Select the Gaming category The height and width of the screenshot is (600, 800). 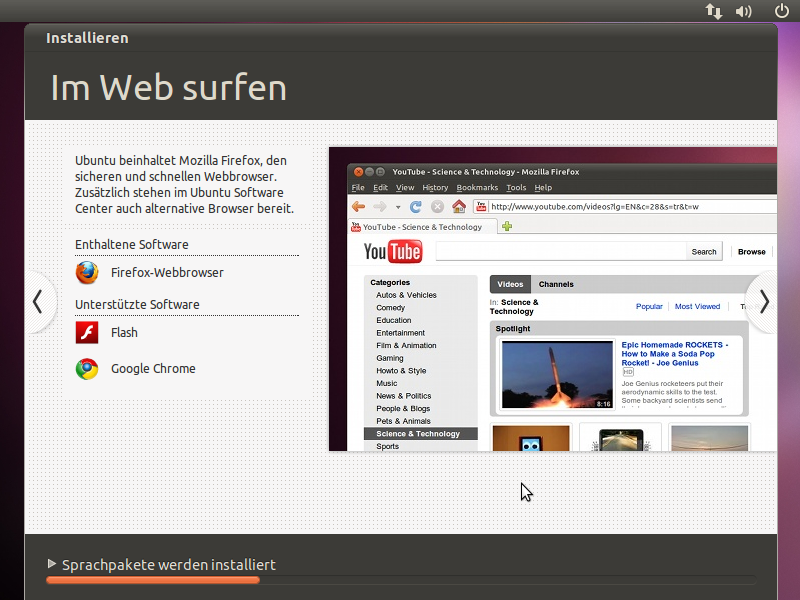390,358
